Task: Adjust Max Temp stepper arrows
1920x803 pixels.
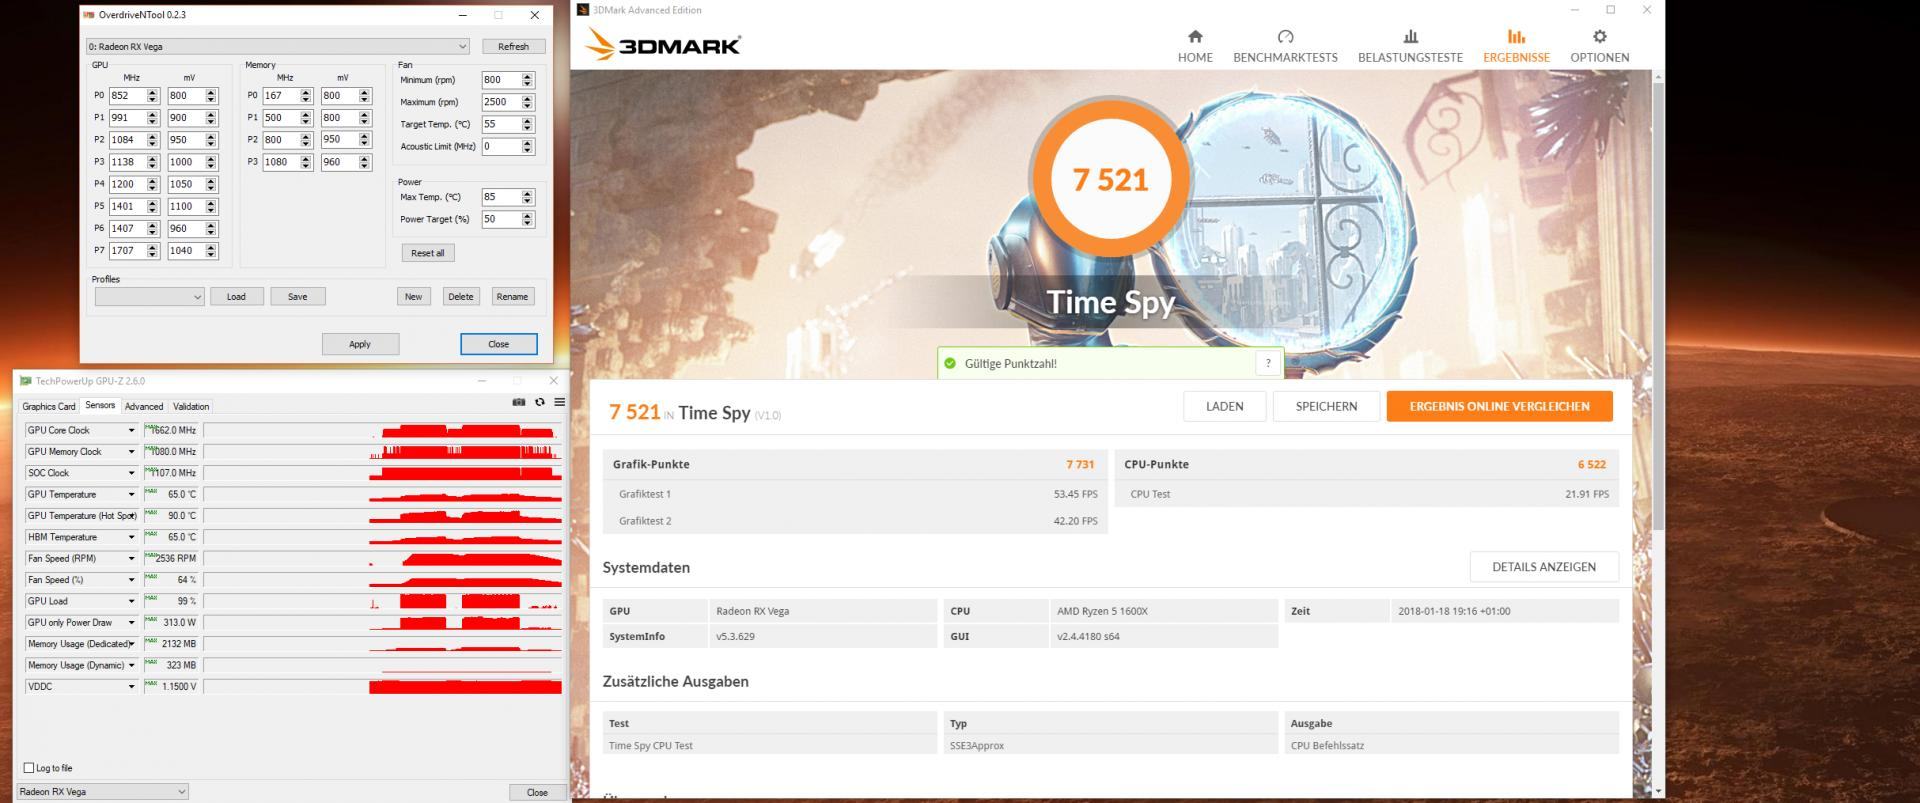Action: [x=528, y=197]
